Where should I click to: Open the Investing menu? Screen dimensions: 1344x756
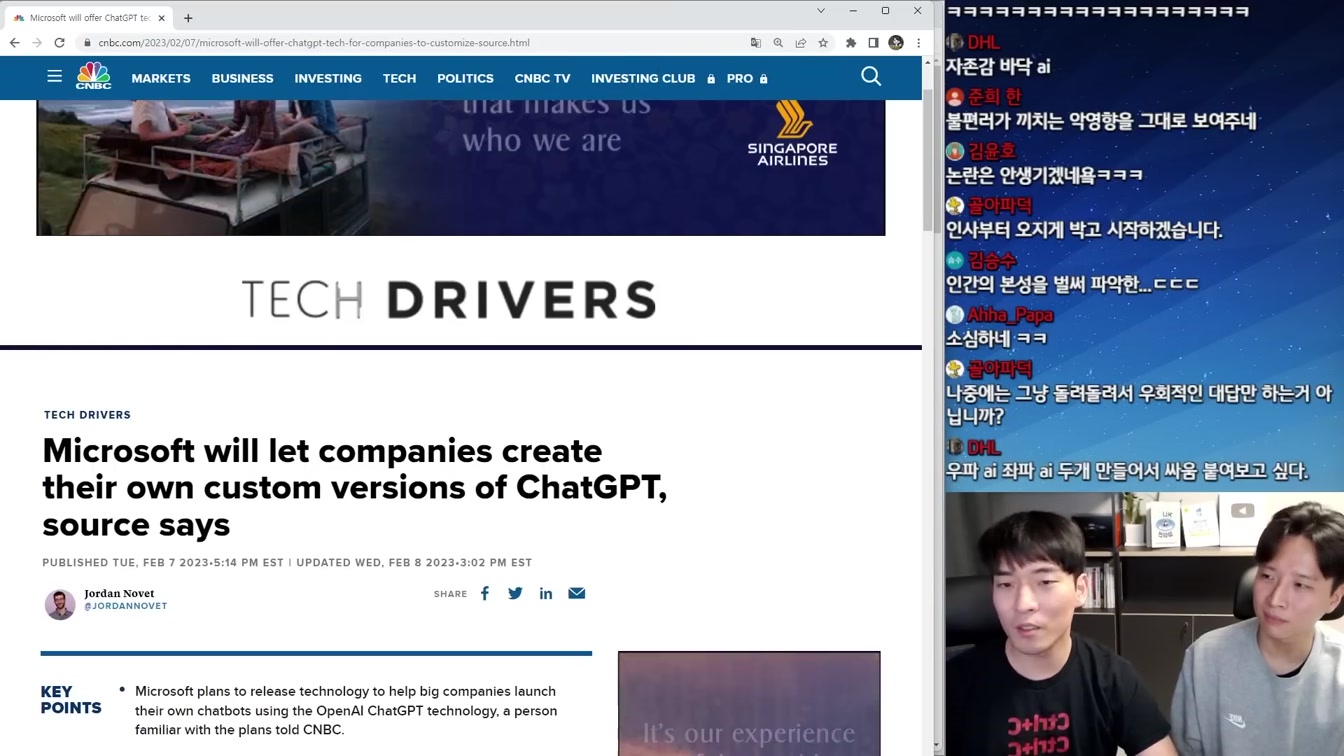tap(328, 78)
